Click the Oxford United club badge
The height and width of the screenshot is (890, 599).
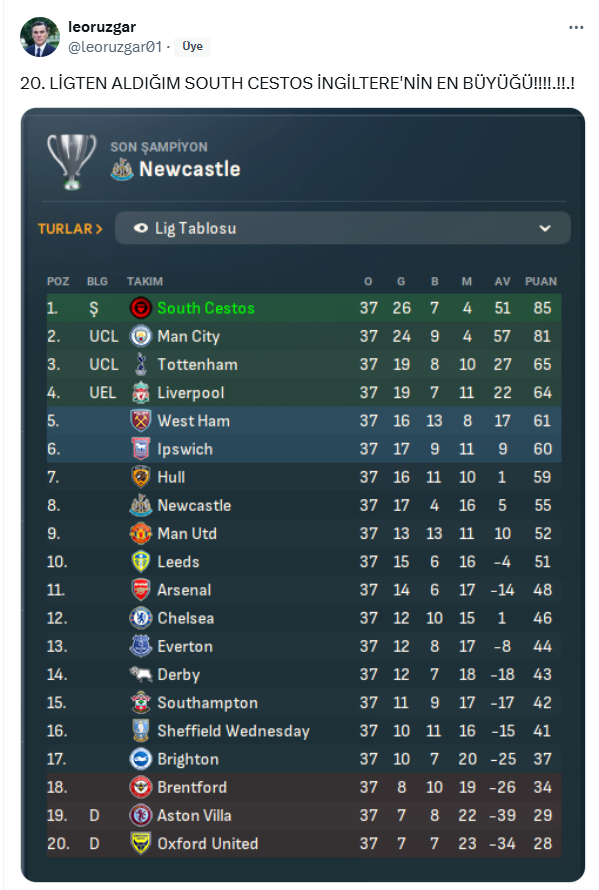[x=140, y=843]
